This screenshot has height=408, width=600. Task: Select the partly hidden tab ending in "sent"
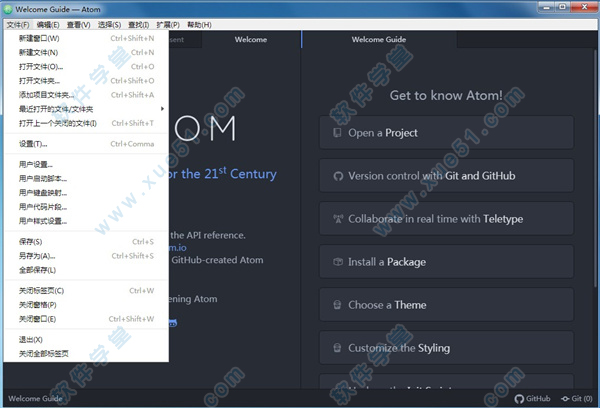click(x=185, y=39)
